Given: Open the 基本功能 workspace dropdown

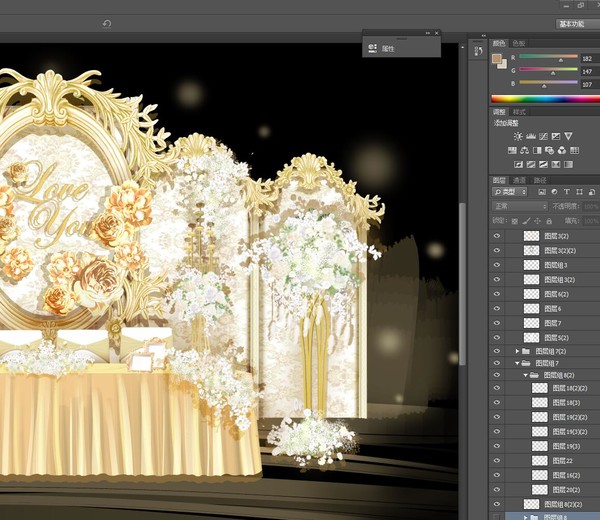Looking at the screenshot, I should (x=577, y=24).
